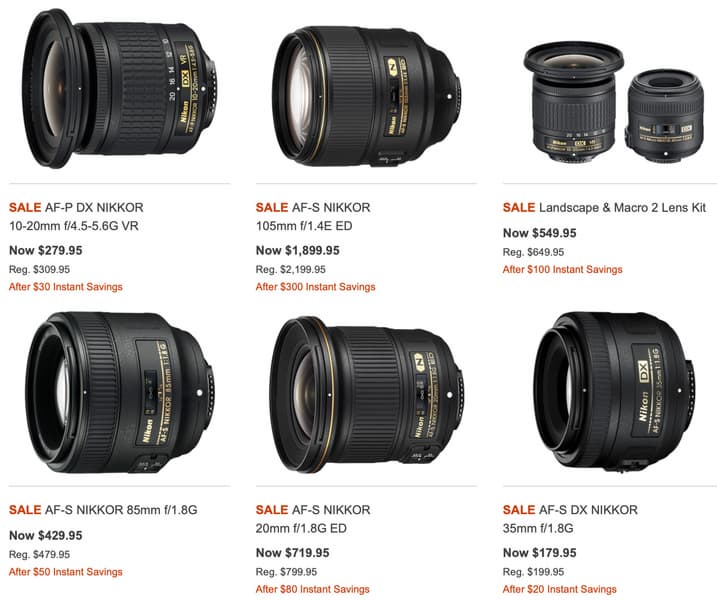Open the Landscape & Macro 2 Lens Kit image
The height and width of the screenshot is (600, 717).
click(614, 102)
